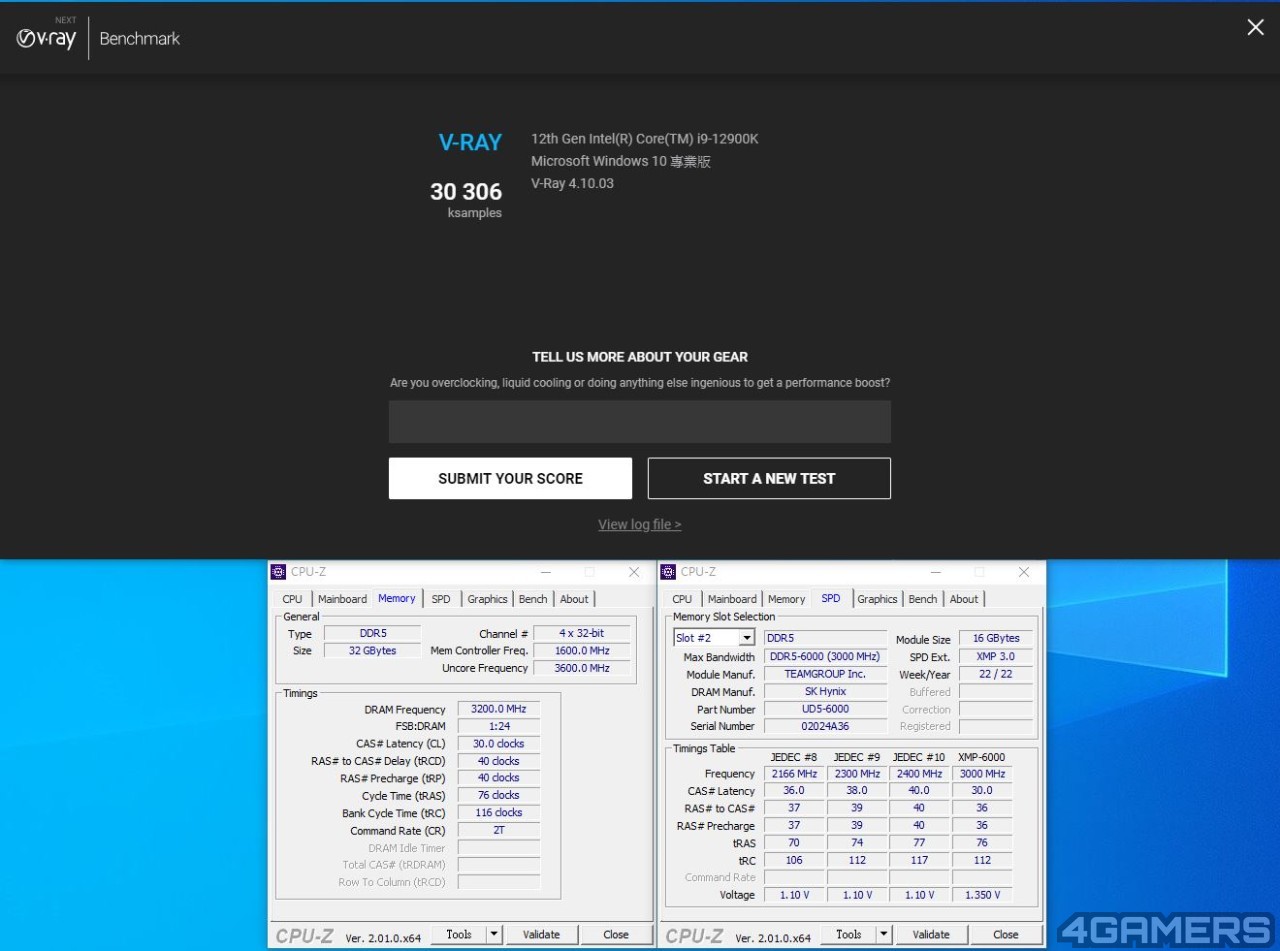Open Graphics tab in the left CPU-Z window
This screenshot has height=951, width=1280.
tap(487, 599)
